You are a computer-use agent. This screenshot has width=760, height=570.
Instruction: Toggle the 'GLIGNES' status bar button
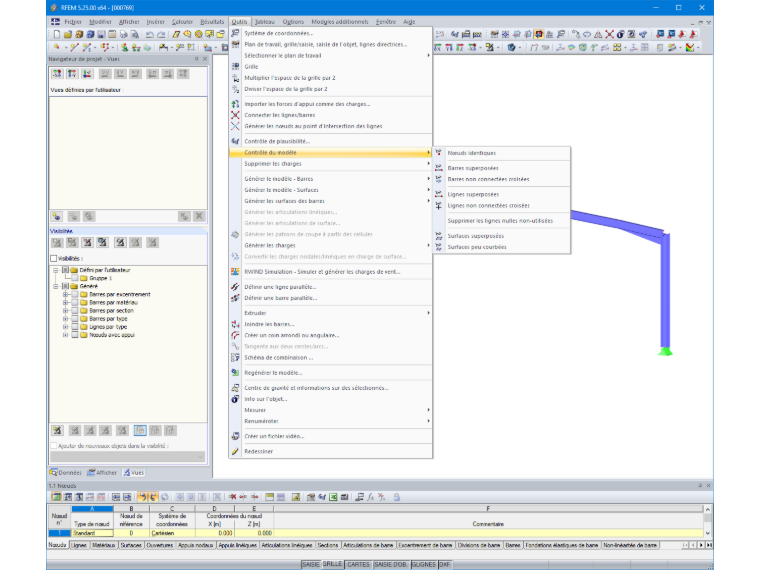click(424, 565)
